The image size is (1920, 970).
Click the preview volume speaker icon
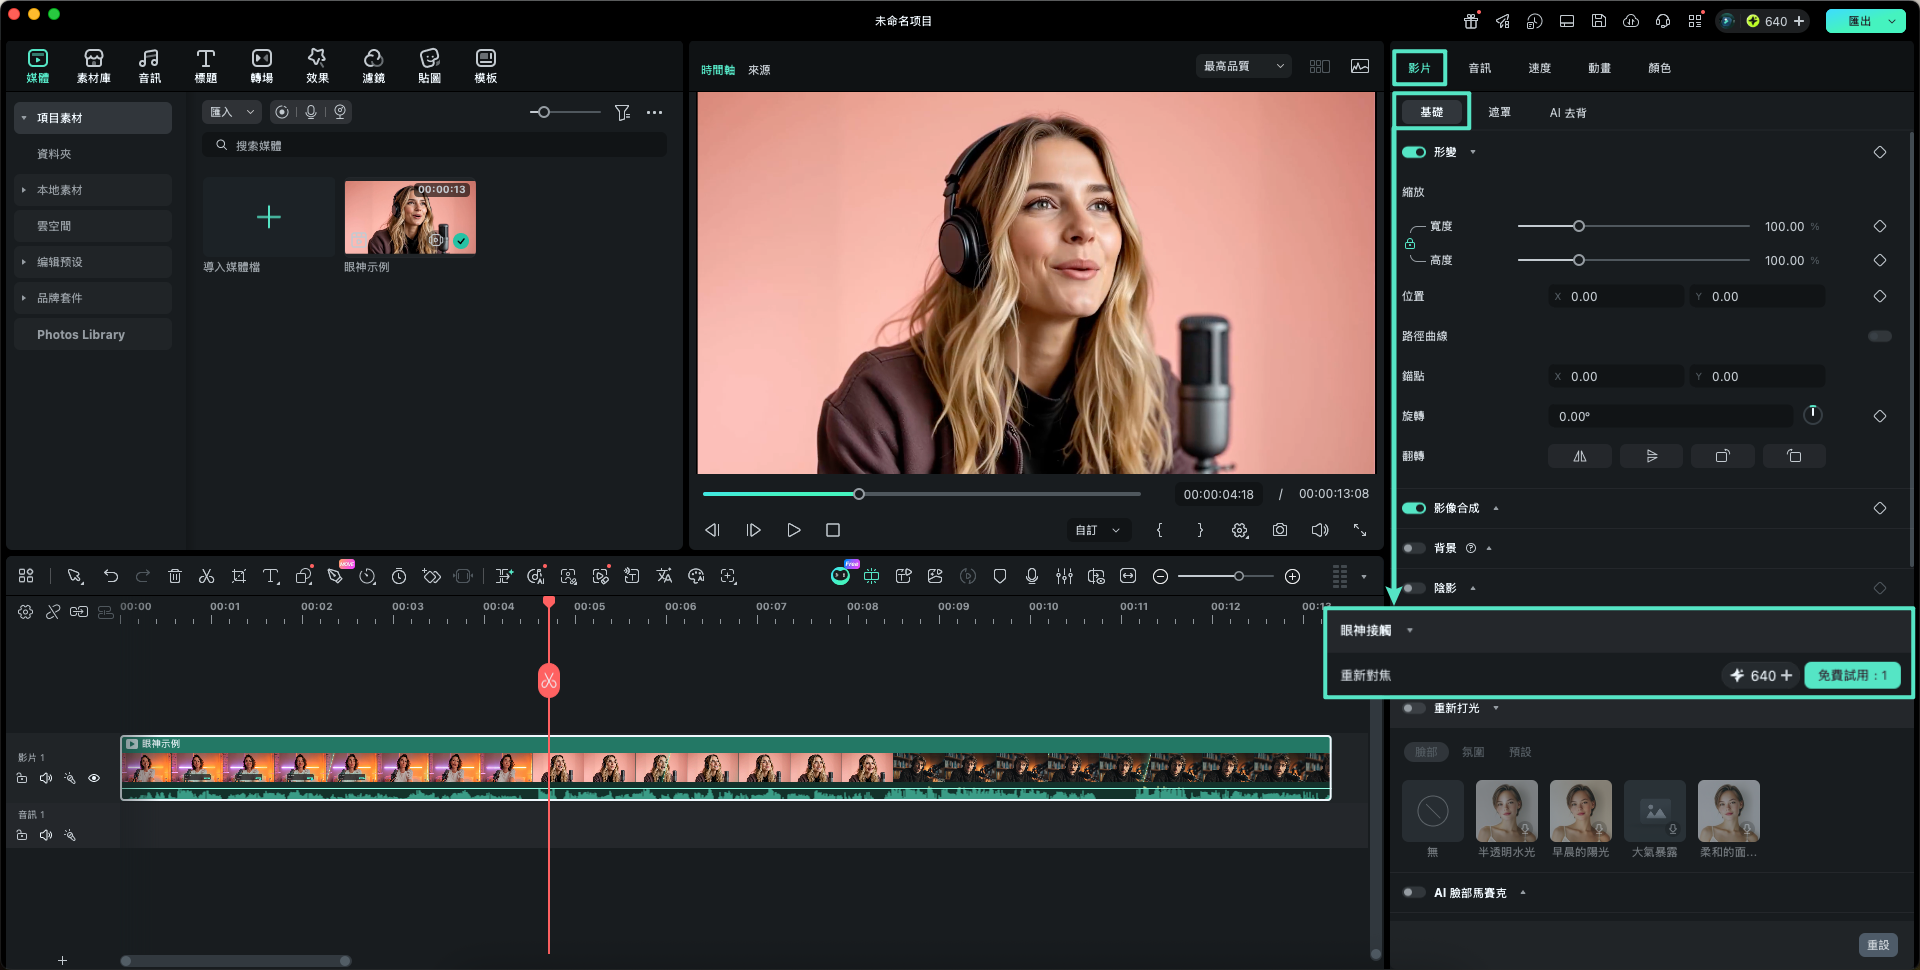[1320, 530]
